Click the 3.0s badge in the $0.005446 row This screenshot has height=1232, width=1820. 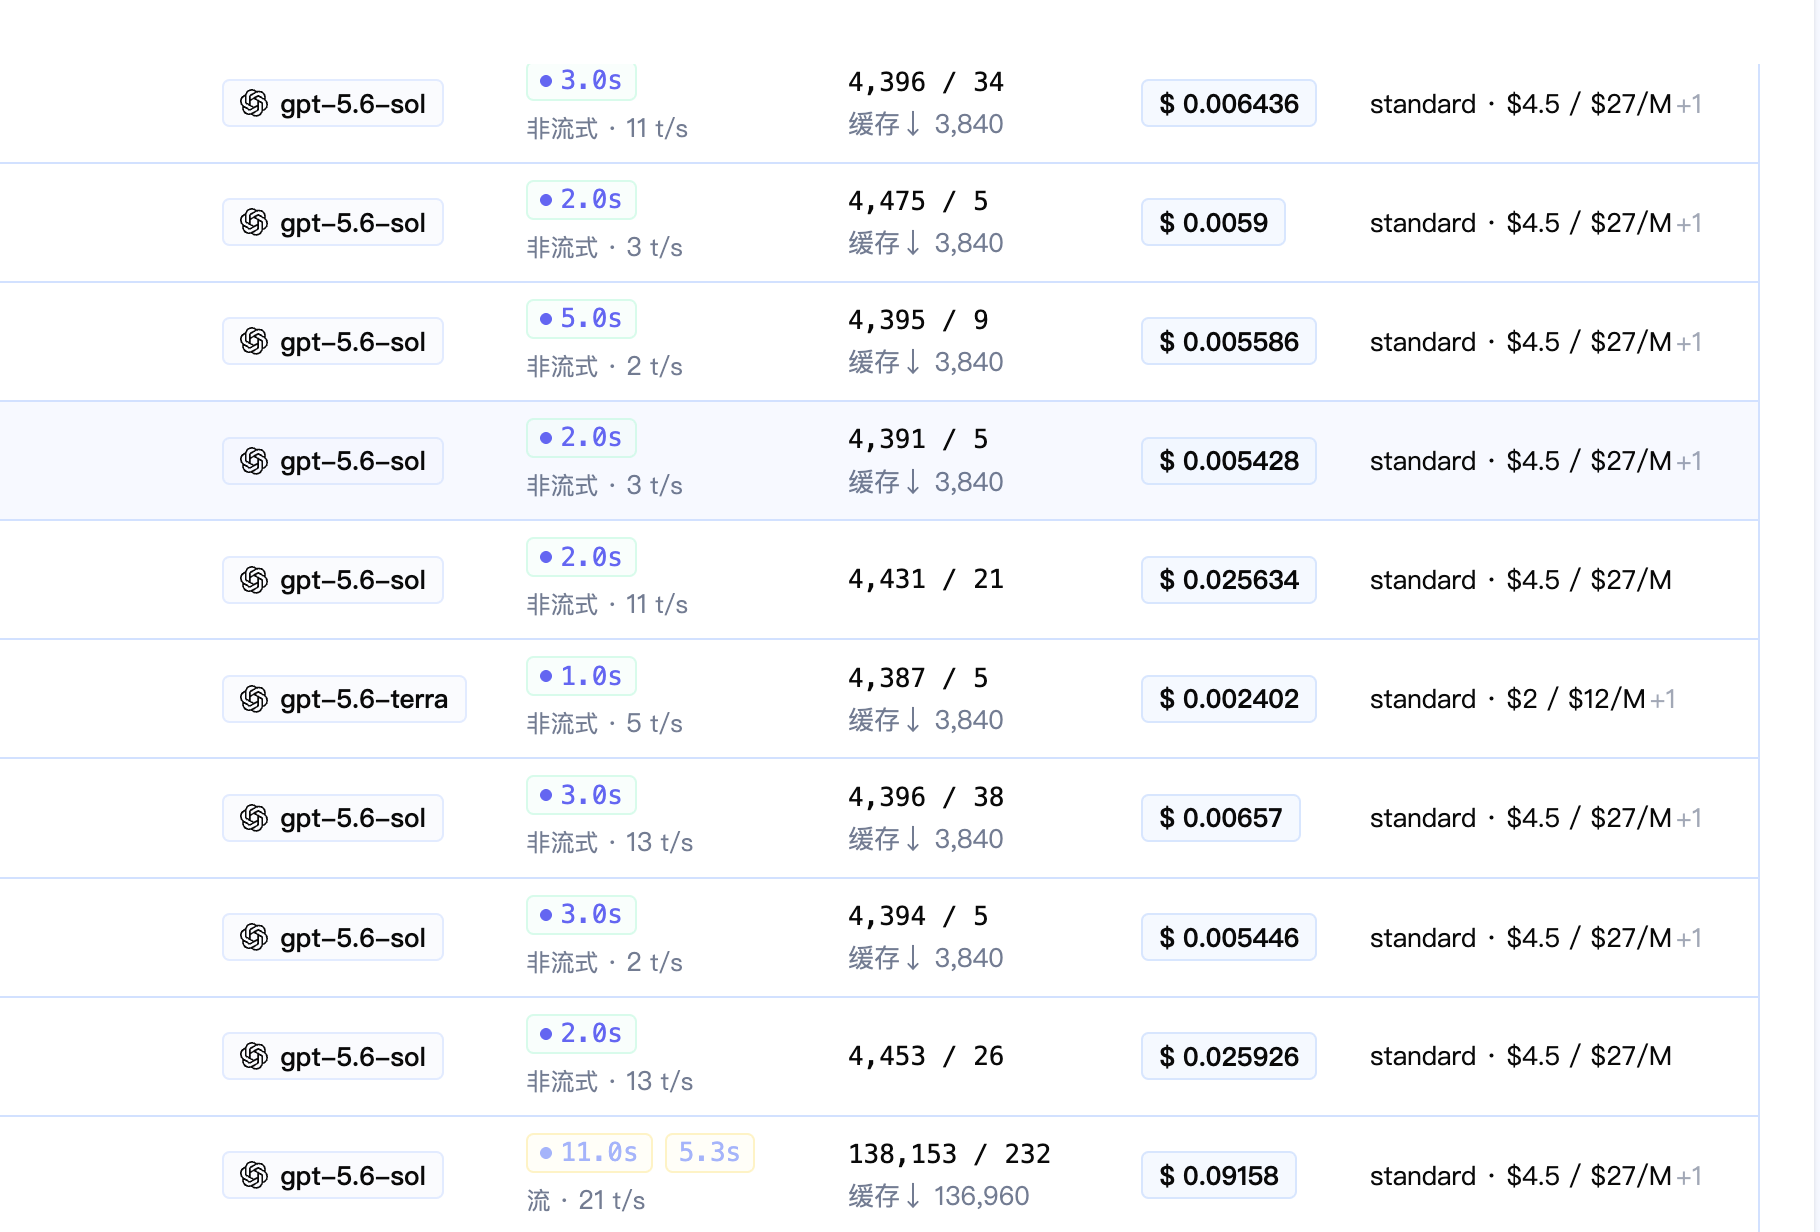tap(581, 914)
